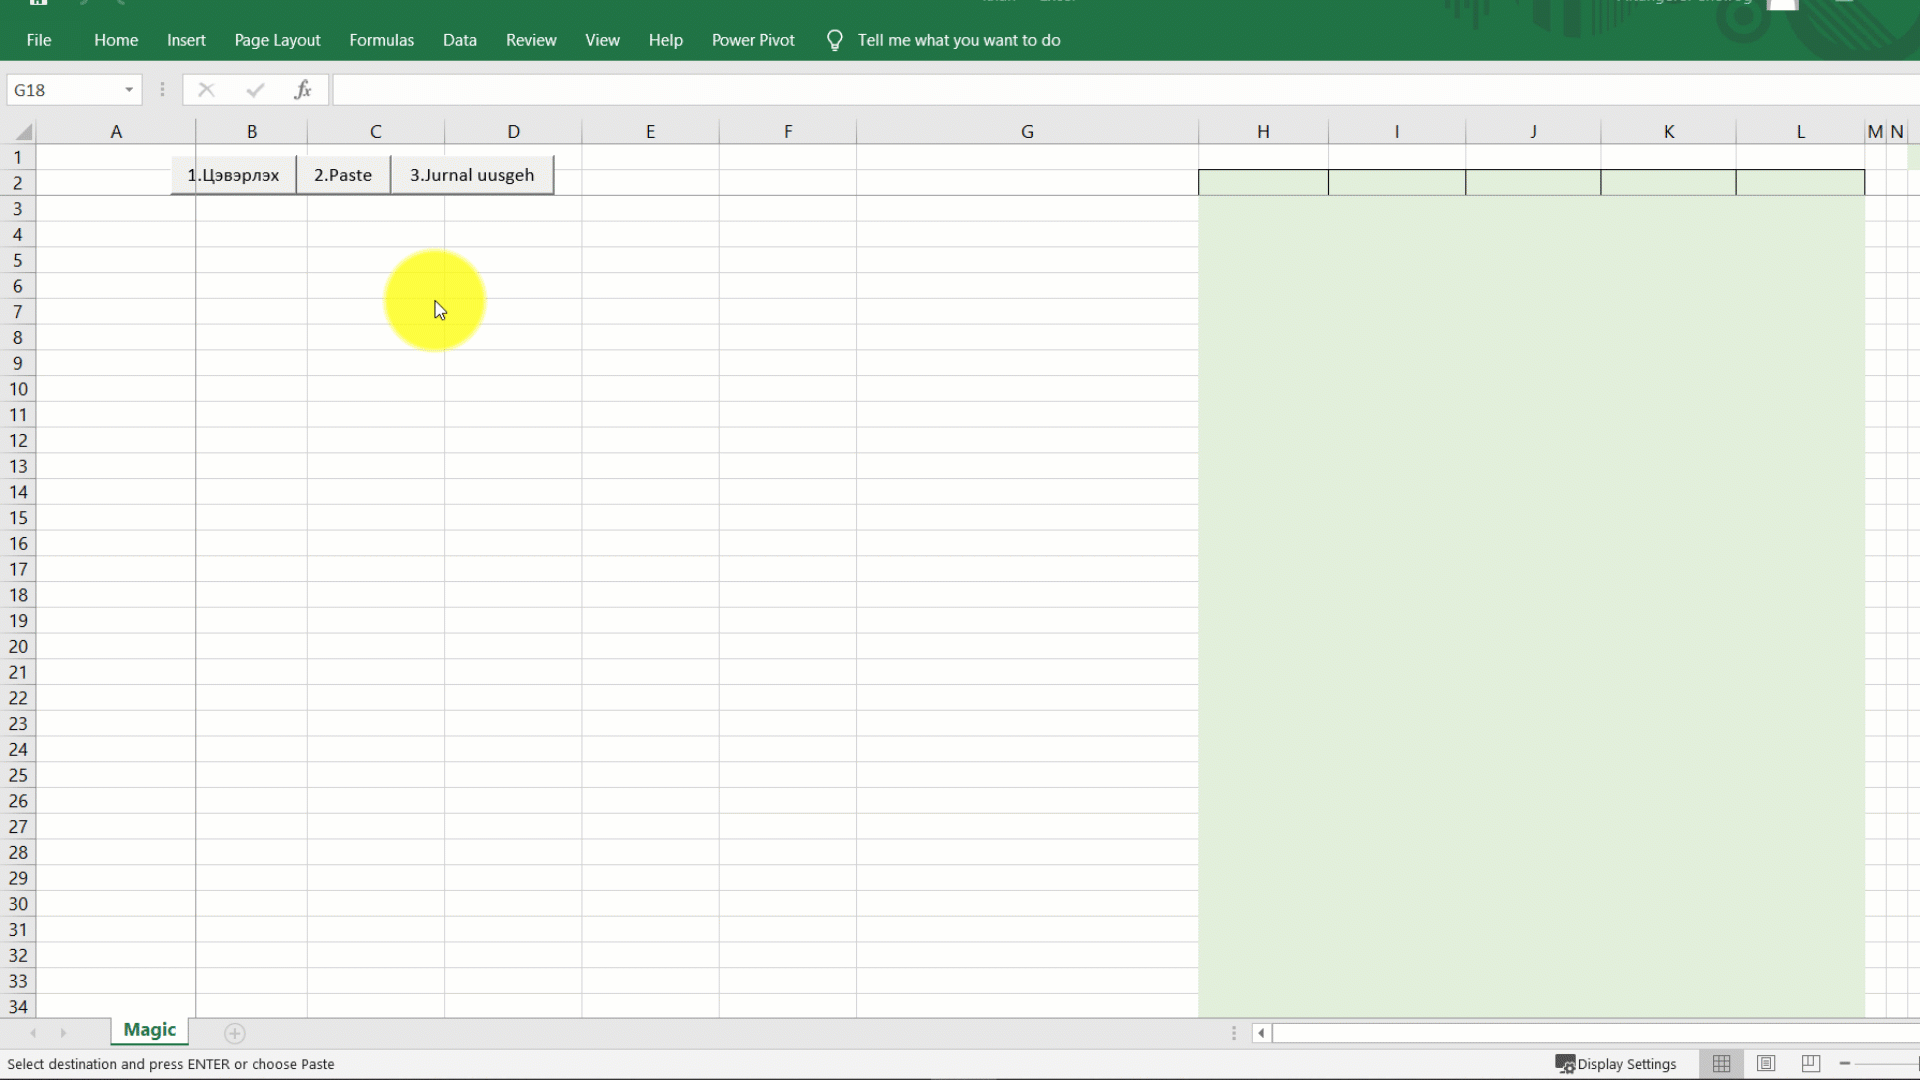Click the horizontal scrollbar left arrow
Viewport: 1920px width, 1080px height.
click(x=1261, y=1033)
